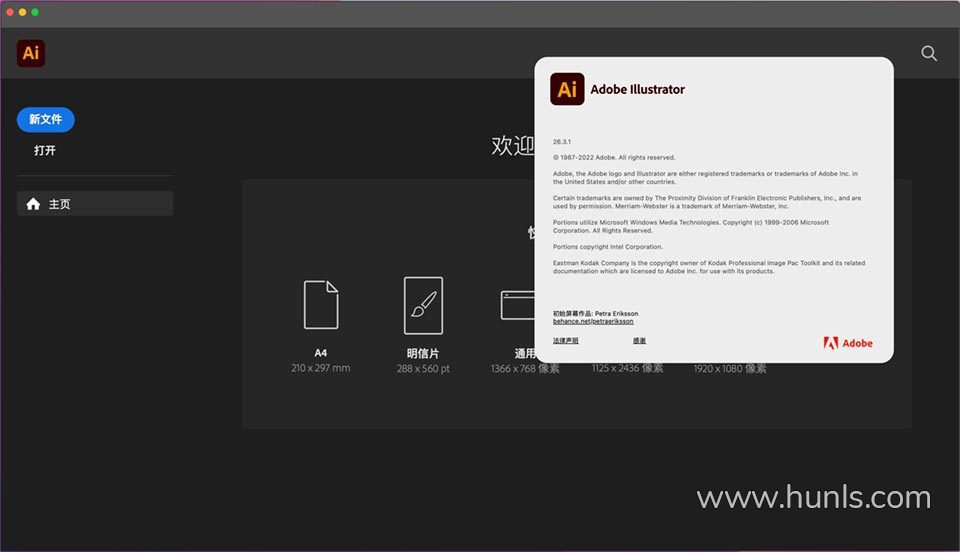The height and width of the screenshot is (552, 960).
Task: Click the 210 x 297 mm size text
Action: [321, 368]
